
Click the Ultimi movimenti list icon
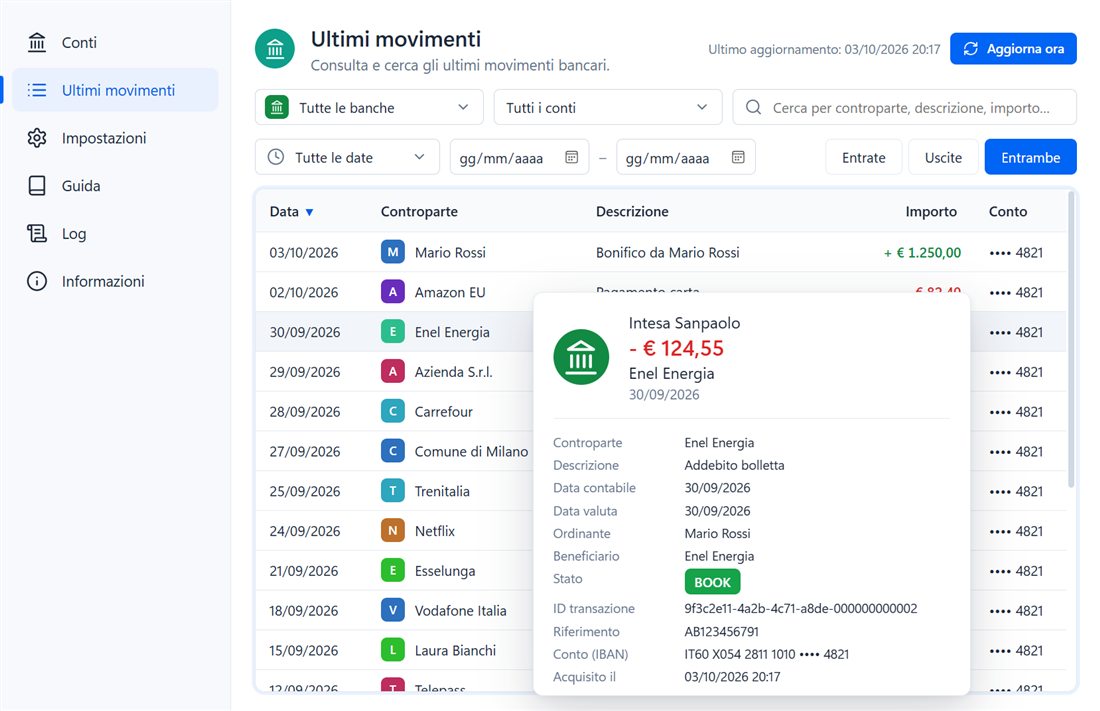(36, 91)
